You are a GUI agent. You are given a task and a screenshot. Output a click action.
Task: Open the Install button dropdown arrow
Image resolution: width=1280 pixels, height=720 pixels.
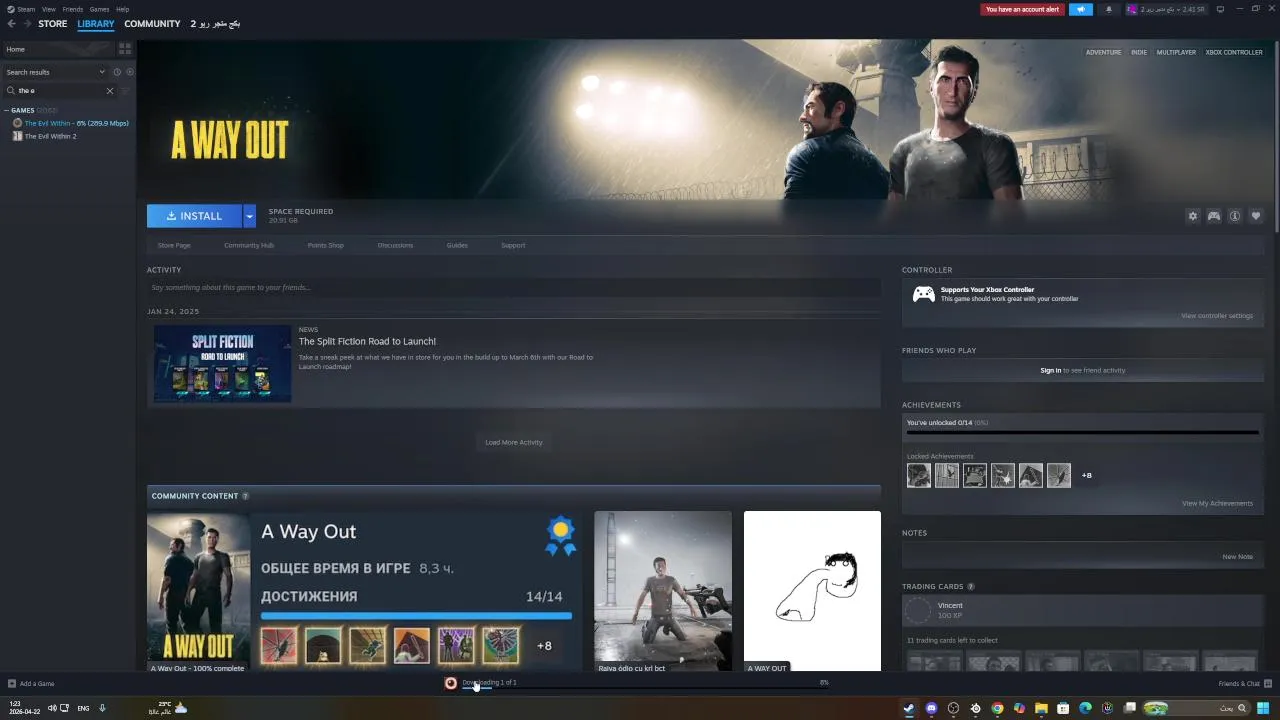click(249, 216)
